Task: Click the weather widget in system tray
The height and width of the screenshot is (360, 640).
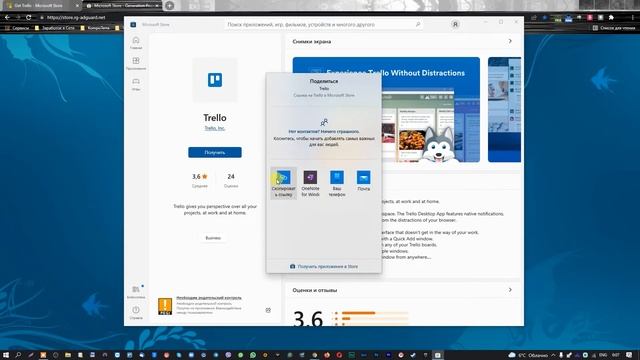Action: tap(528, 355)
